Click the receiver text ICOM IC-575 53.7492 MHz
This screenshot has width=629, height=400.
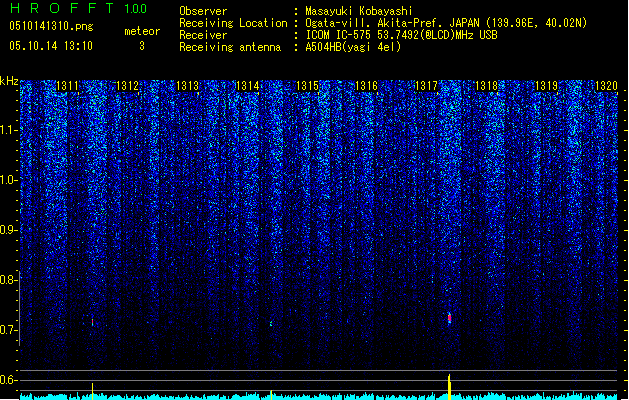401,35
